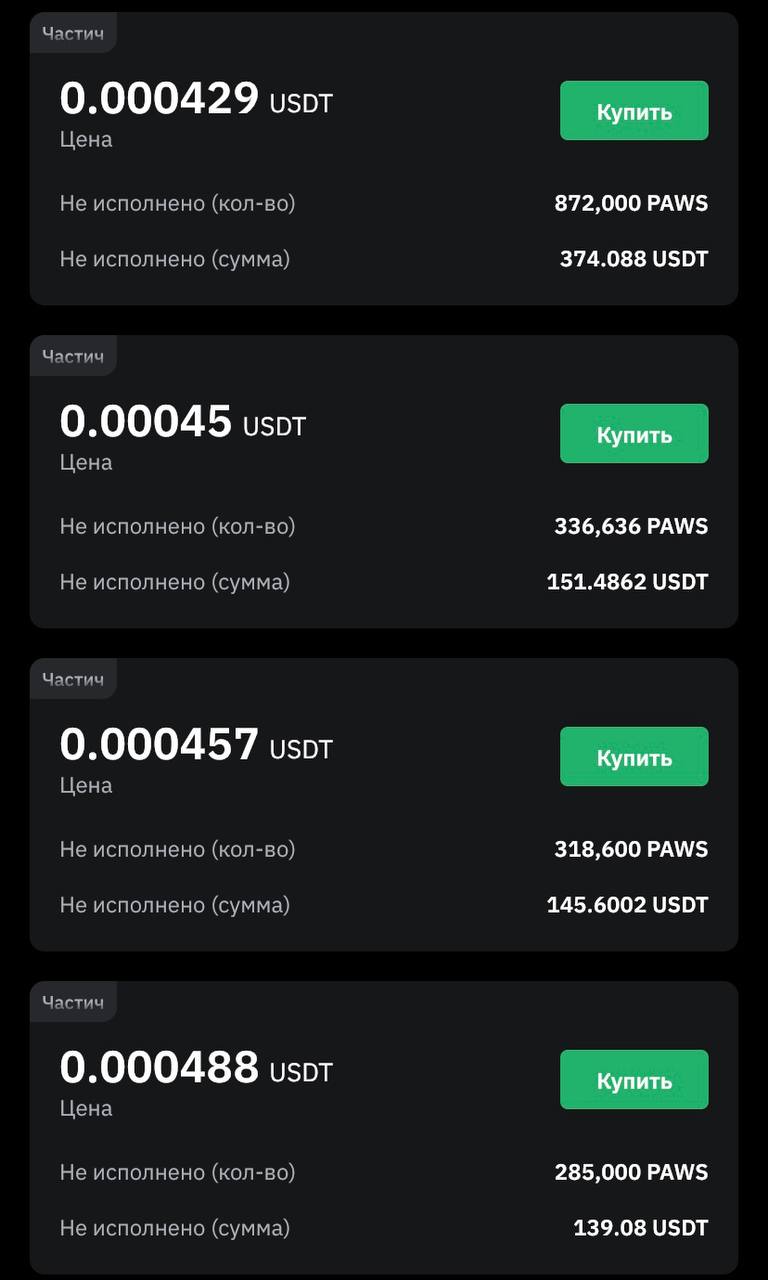Tap the 145.6002 USDT unfilled amount
This screenshot has height=1280, width=768.
point(627,905)
